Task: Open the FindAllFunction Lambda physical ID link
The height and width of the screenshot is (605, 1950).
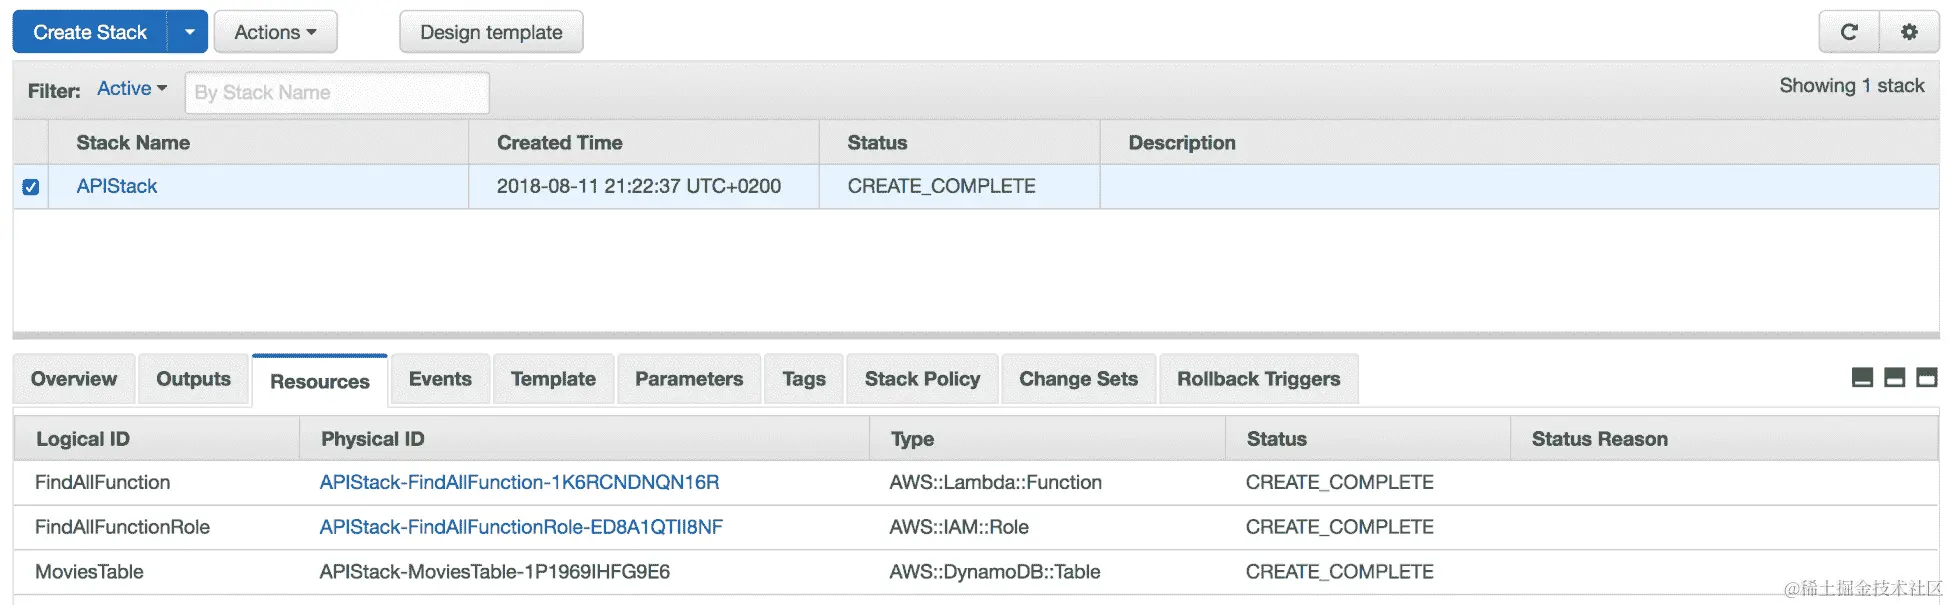Action: coord(519,482)
